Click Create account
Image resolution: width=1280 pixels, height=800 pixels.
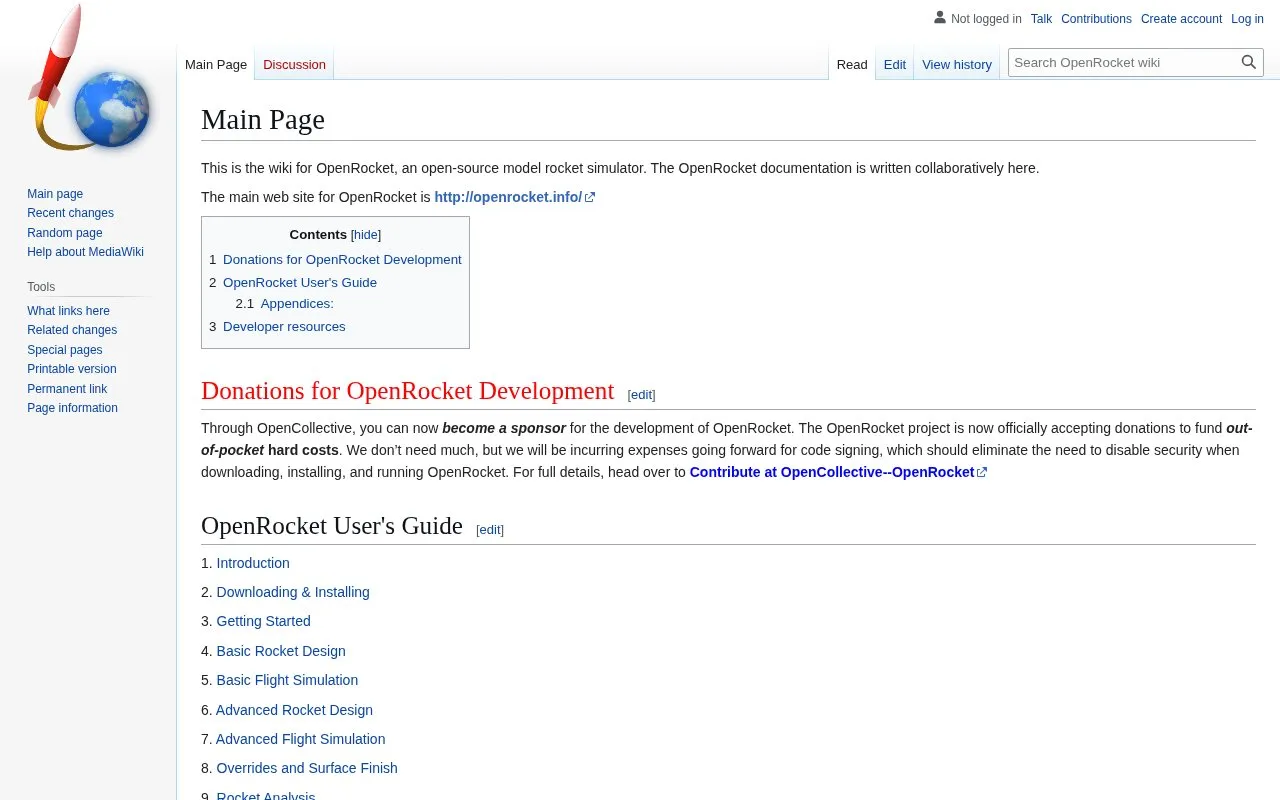pos(1181,19)
